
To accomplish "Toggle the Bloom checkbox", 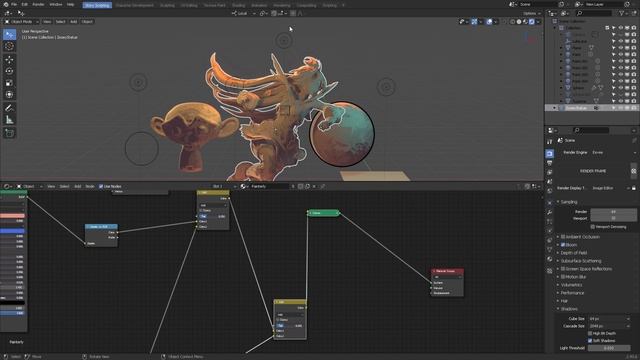I will (x=563, y=244).
